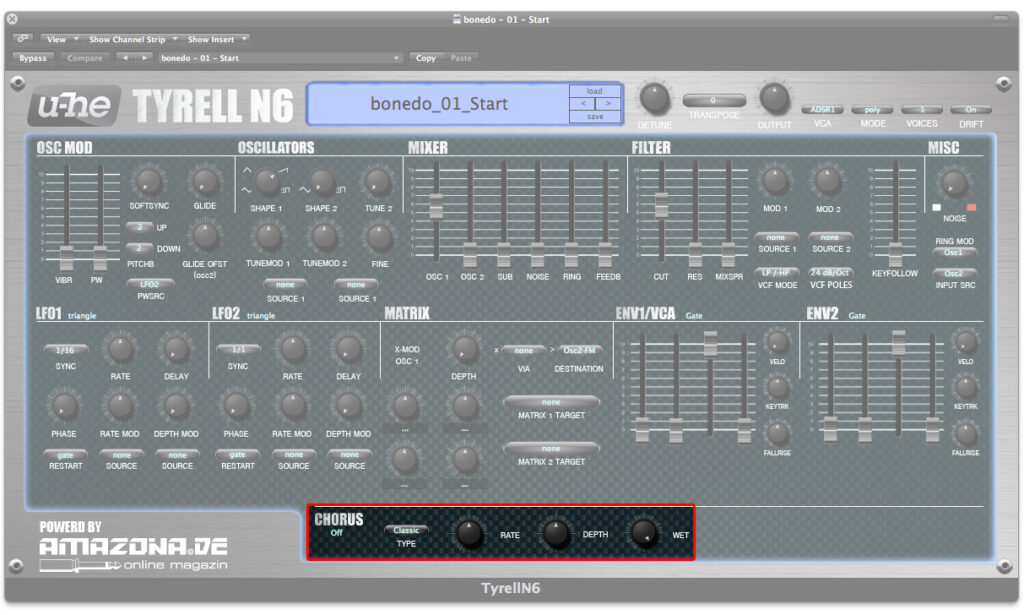Open INPUT SRC Osc2 selector

click(954, 273)
